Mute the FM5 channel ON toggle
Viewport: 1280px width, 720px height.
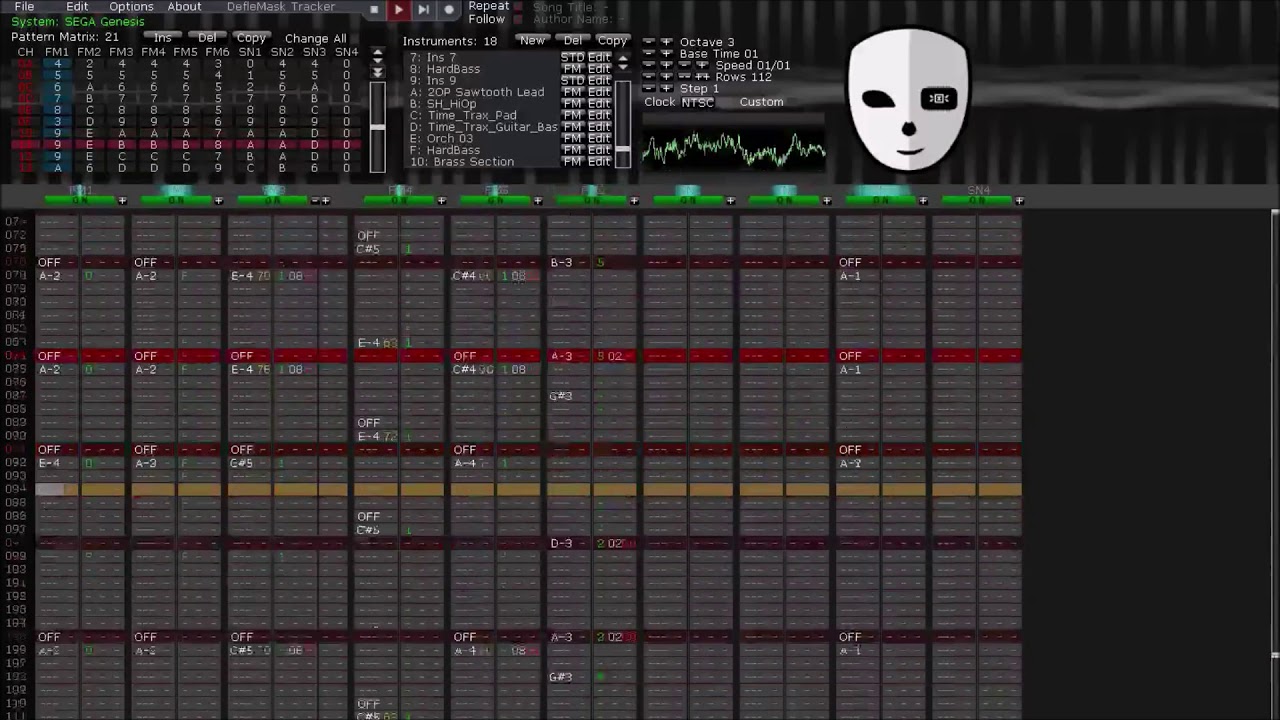click(495, 201)
